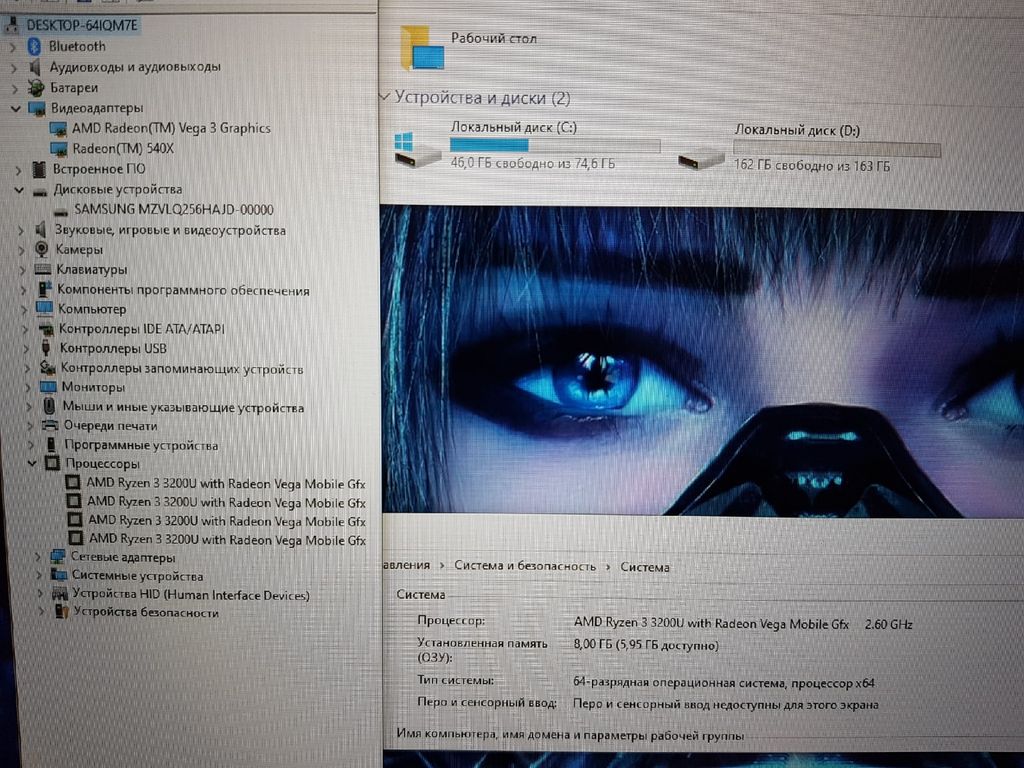Expand the Контроллеры IDE ATA/ATAPI node
Viewport: 1024px width, 768px height.
point(25,329)
